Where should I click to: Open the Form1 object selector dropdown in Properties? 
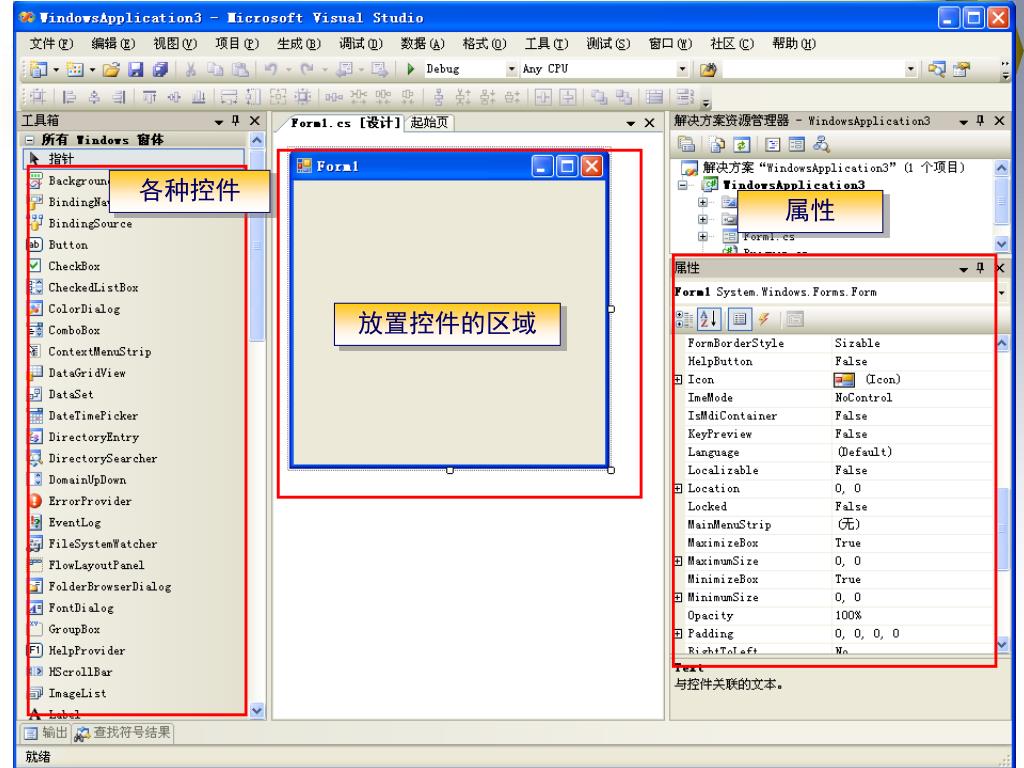pos(1001,293)
